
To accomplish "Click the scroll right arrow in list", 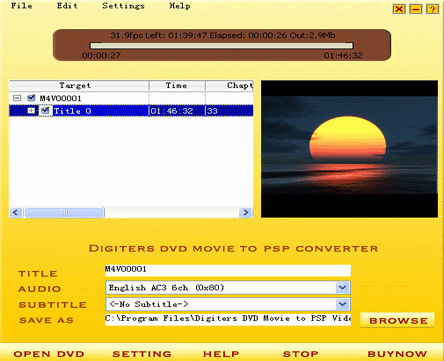I will click(246, 212).
